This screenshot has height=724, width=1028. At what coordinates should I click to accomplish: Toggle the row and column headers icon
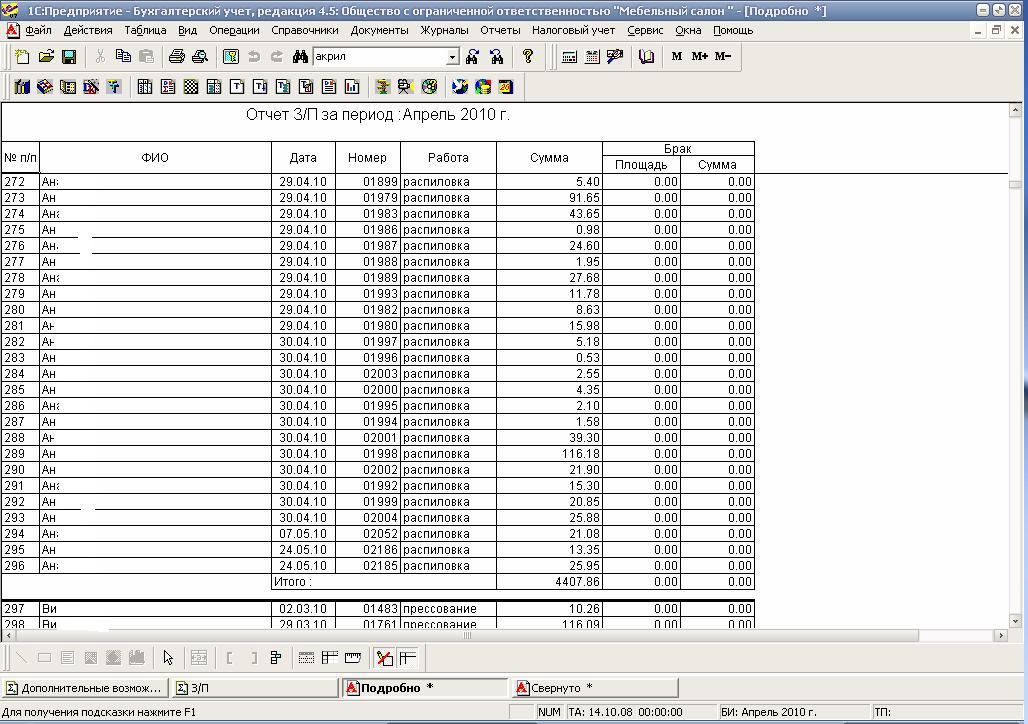[x=330, y=658]
